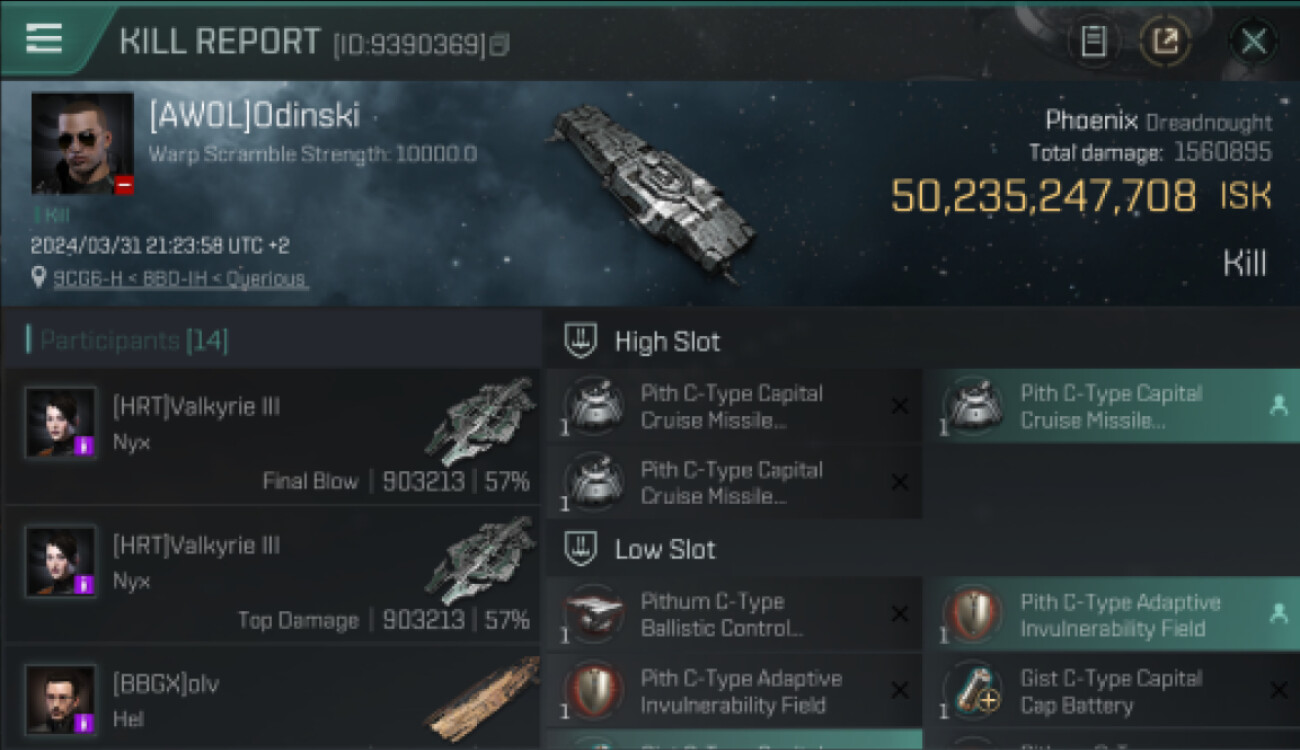This screenshot has width=1300, height=750.
Task: Open the hamburger menu icon
Action: coord(44,38)
